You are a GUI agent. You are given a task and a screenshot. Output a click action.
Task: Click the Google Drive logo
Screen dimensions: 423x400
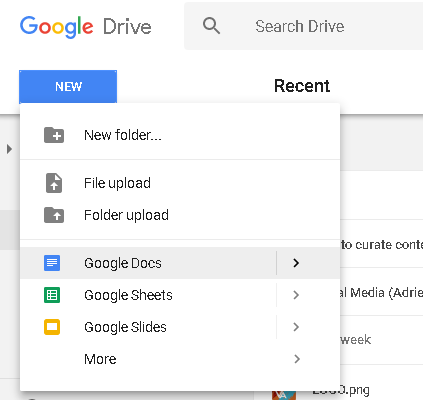click(86, 27)
